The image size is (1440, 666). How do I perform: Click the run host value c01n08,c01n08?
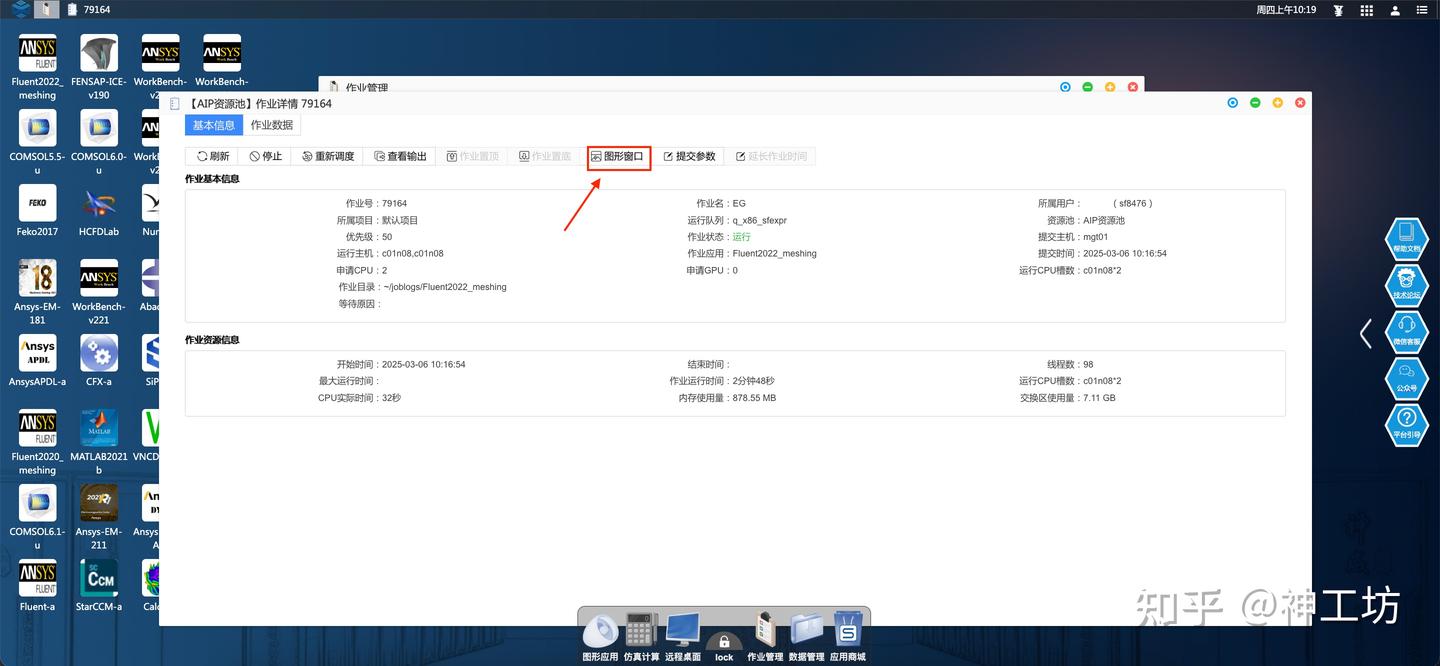pos(412,254)
